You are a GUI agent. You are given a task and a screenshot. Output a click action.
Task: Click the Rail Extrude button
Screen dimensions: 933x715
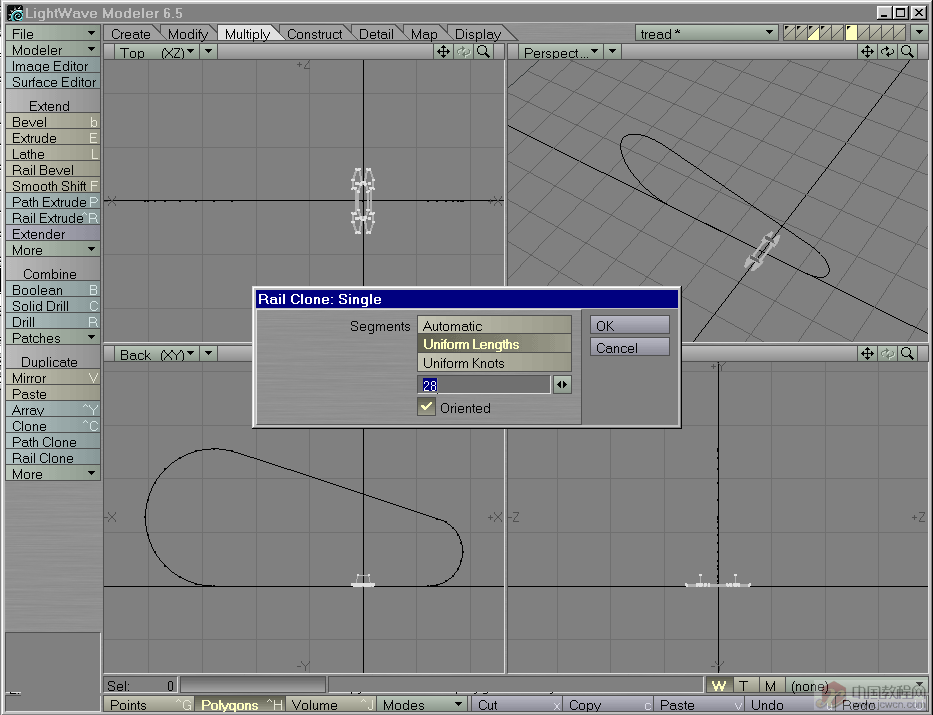[52, 218]
